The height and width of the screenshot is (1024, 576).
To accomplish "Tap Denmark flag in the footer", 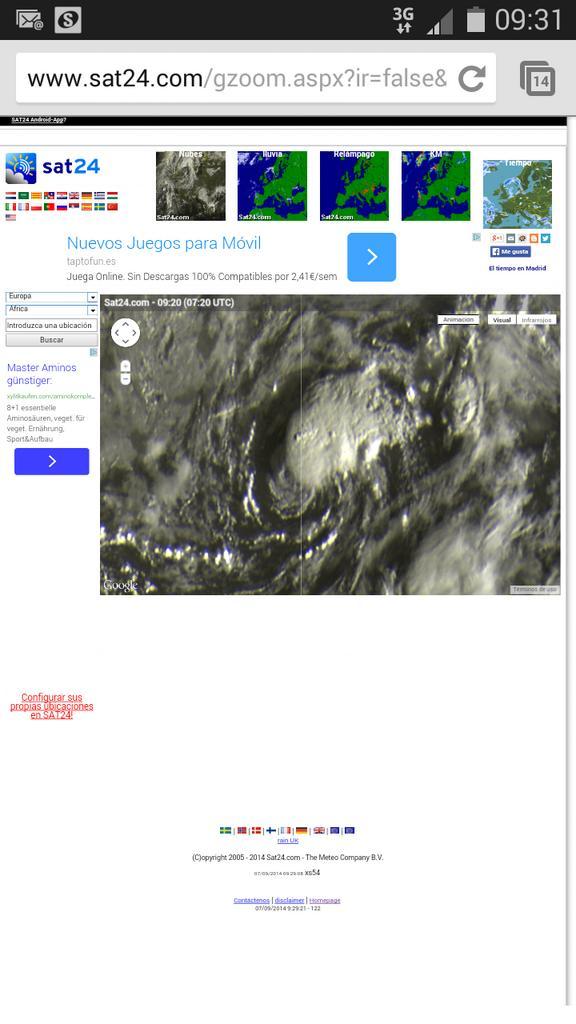I will point(257,831).
